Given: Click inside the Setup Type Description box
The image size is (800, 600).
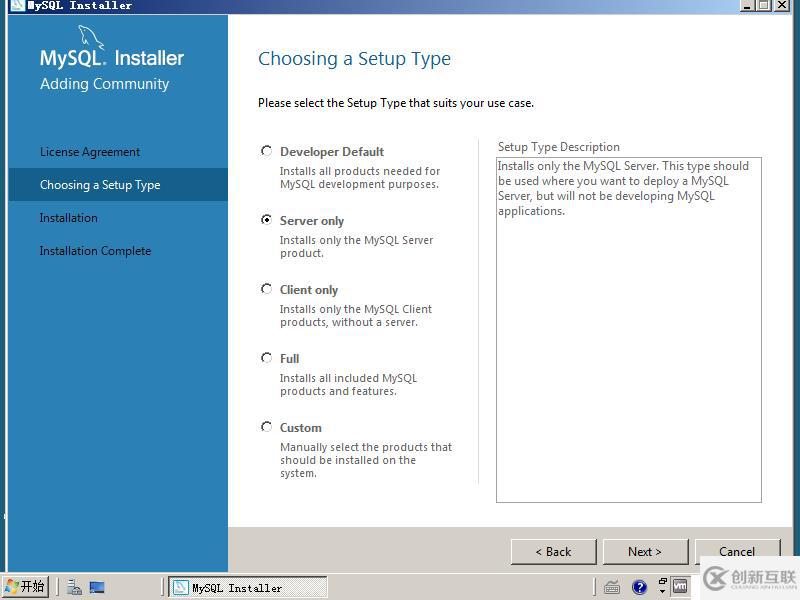Looking at the screenshot, I should 629,330.
